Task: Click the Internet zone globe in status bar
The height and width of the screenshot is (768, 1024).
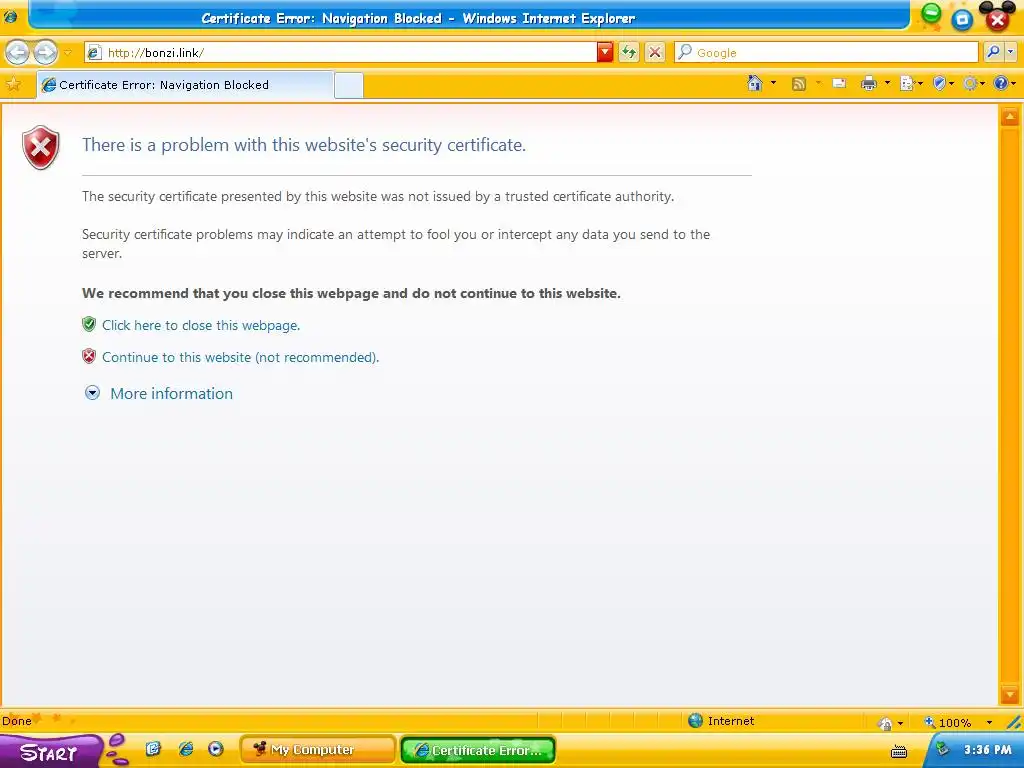Action: point(696,721)
